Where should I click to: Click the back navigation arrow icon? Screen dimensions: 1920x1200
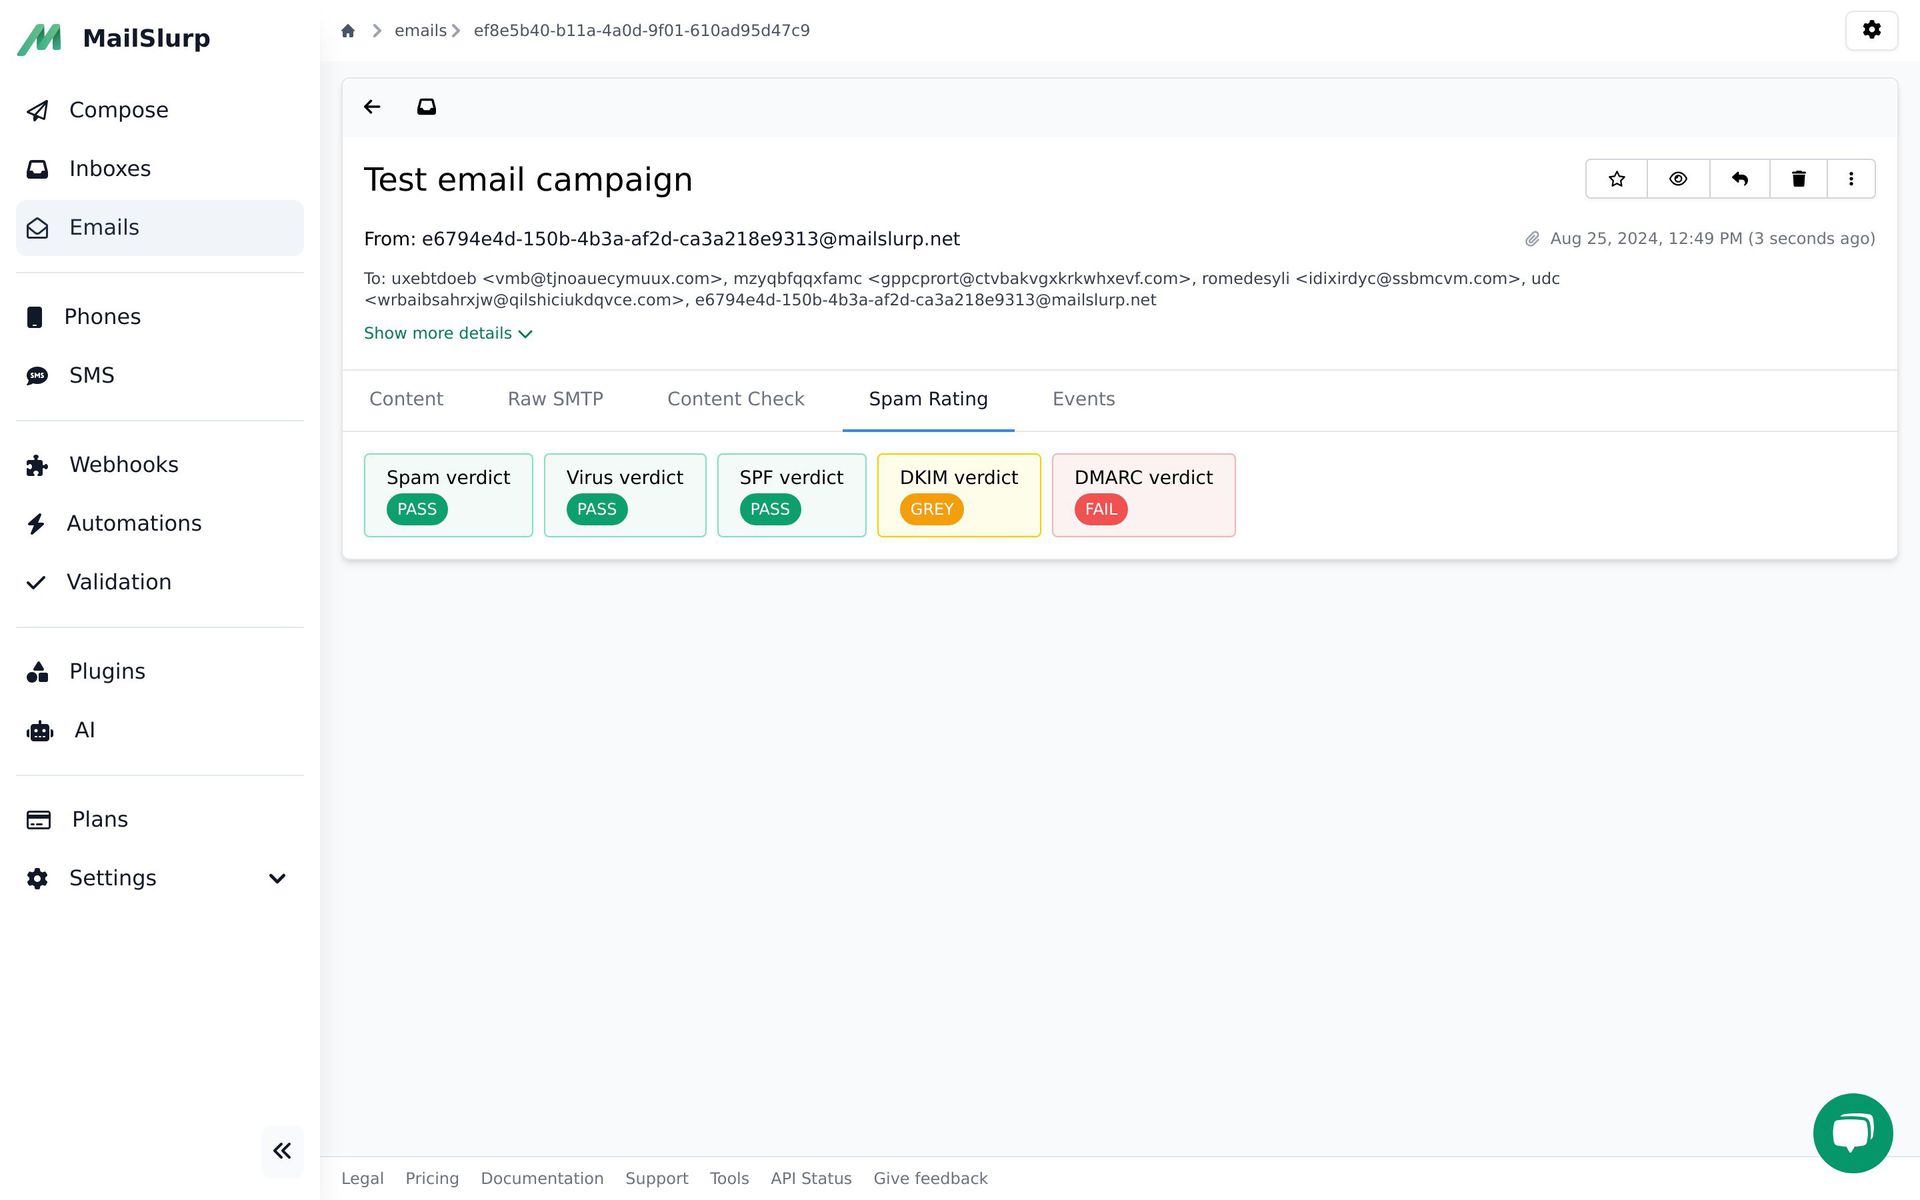370,105
